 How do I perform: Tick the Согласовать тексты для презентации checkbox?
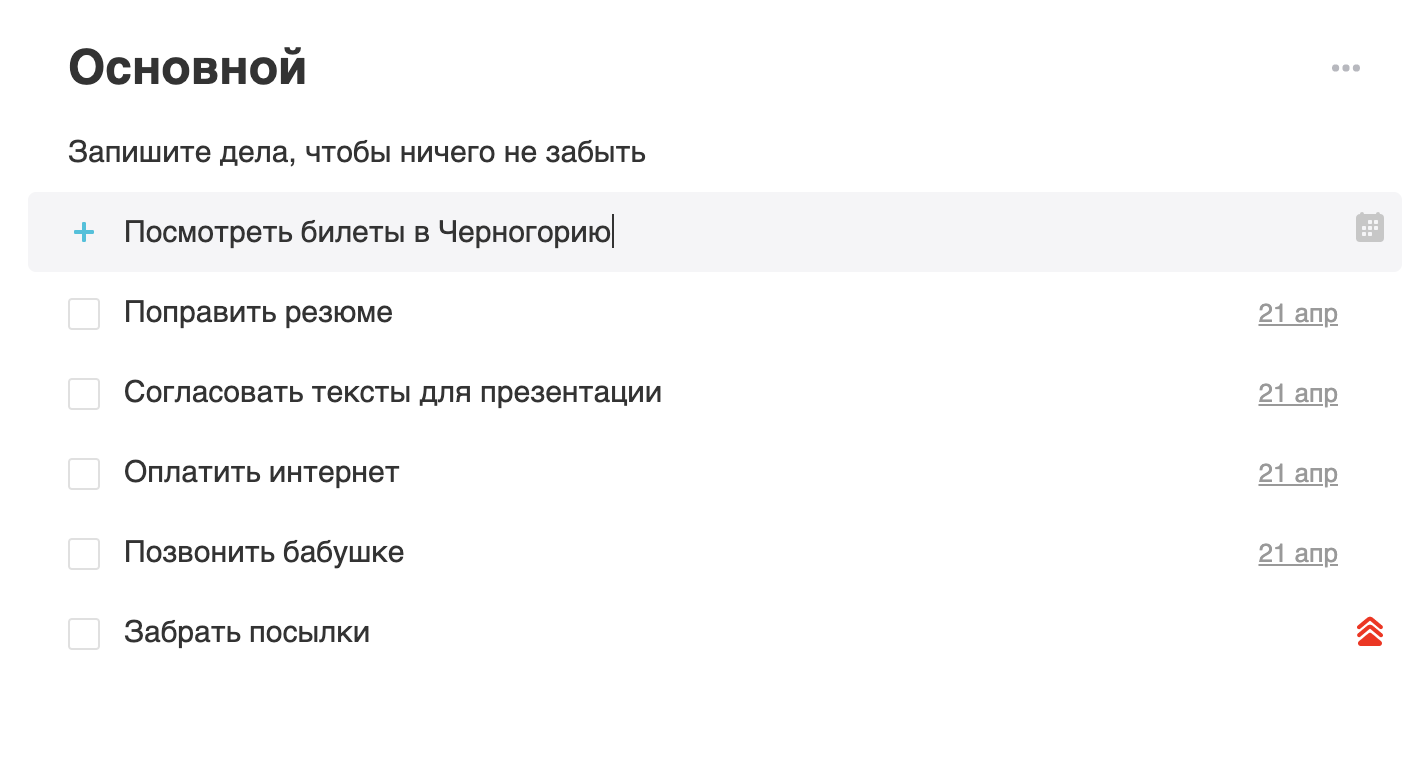click(x=84, y=393)
